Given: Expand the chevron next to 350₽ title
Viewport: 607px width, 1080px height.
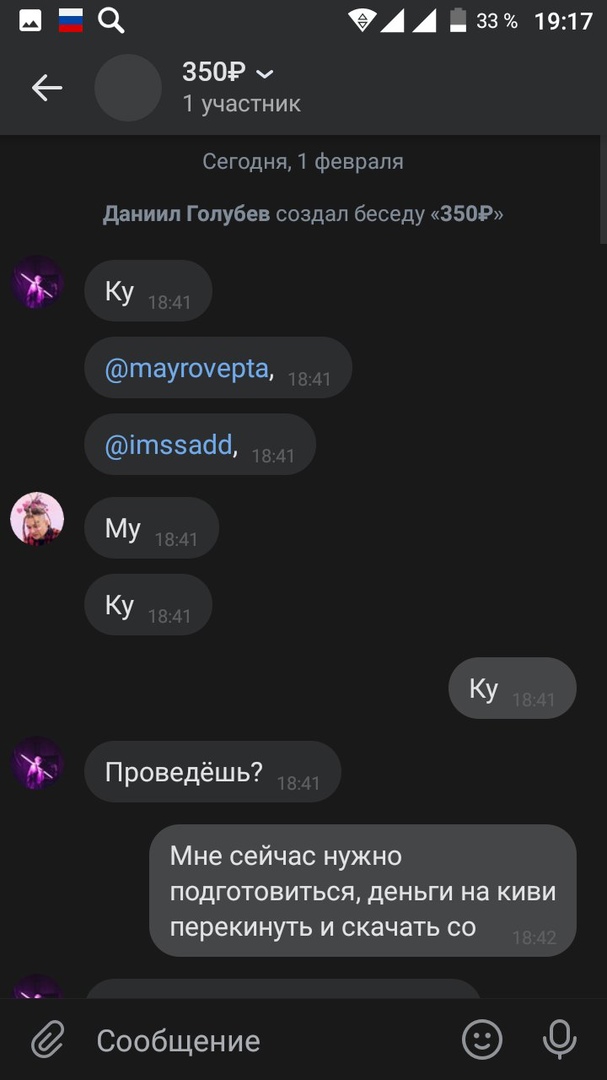Looking at the screenshot, I should pyautogui.click(x=265, y=73).
